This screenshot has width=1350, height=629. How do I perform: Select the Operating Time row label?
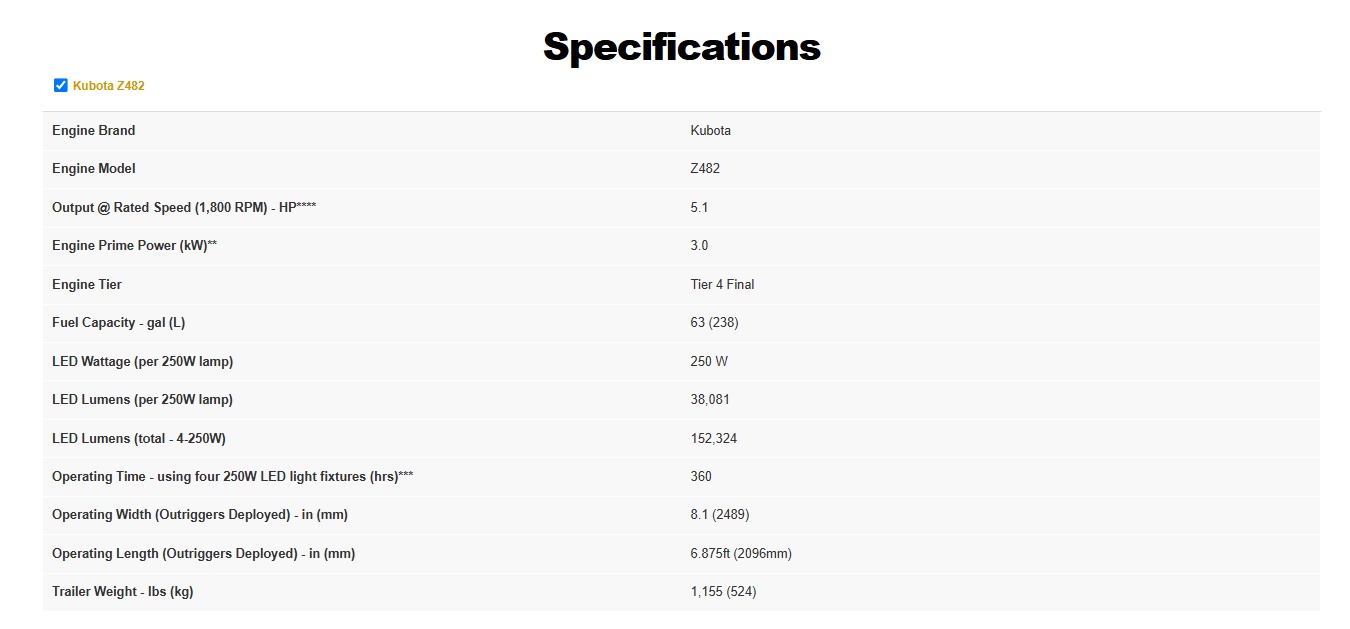click(232, 477)
